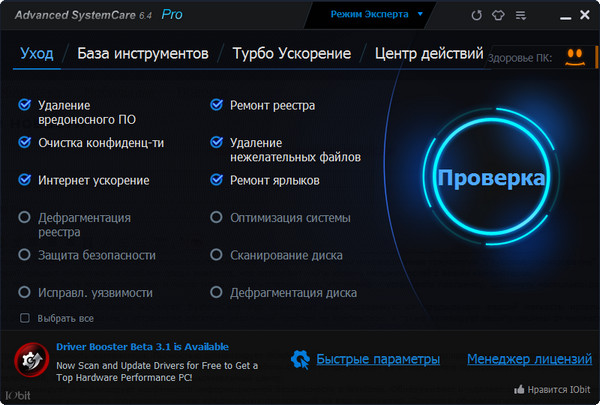Close the Advanced SystemCare window
The width and height of the screenshot is (600, 405).
click(x=585, y=15)
